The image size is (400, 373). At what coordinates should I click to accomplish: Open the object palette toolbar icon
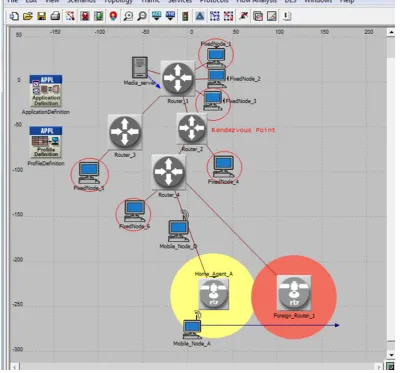coord(70,16)
